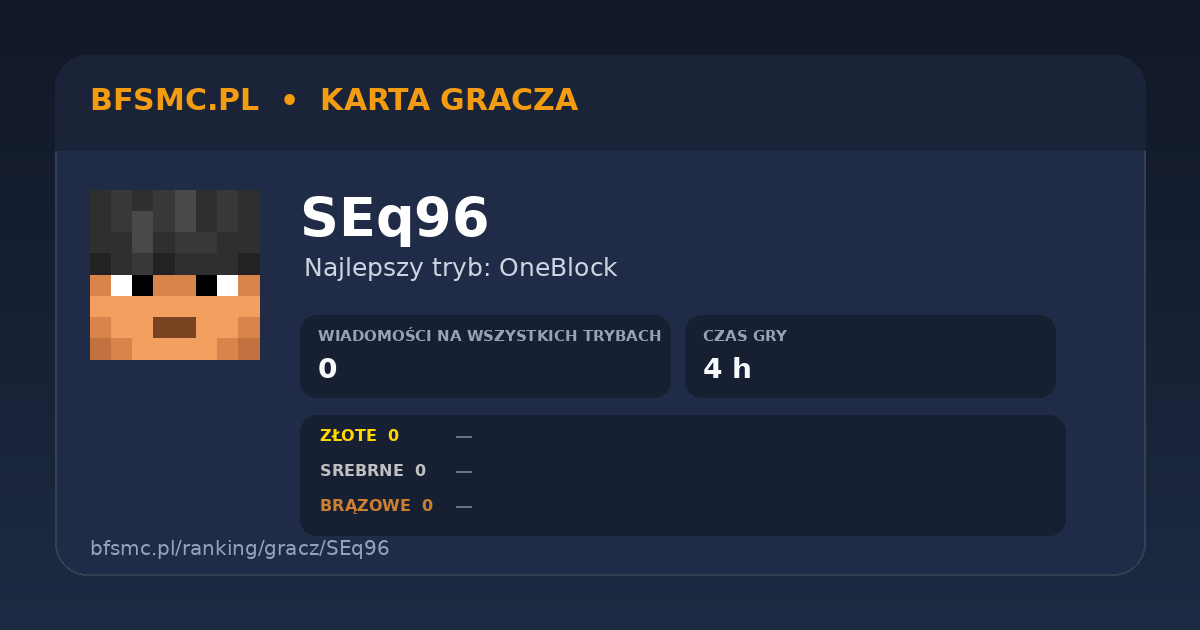Click the Wiadomości na wszystkich trybach stat box
The height and width of the screenshot is (630, 1200).
point(485,356)
